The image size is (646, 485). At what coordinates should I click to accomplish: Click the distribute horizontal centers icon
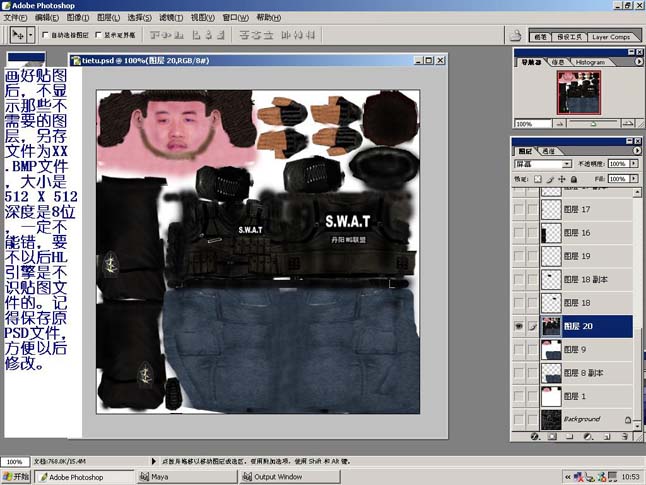[x=298, y=35]
